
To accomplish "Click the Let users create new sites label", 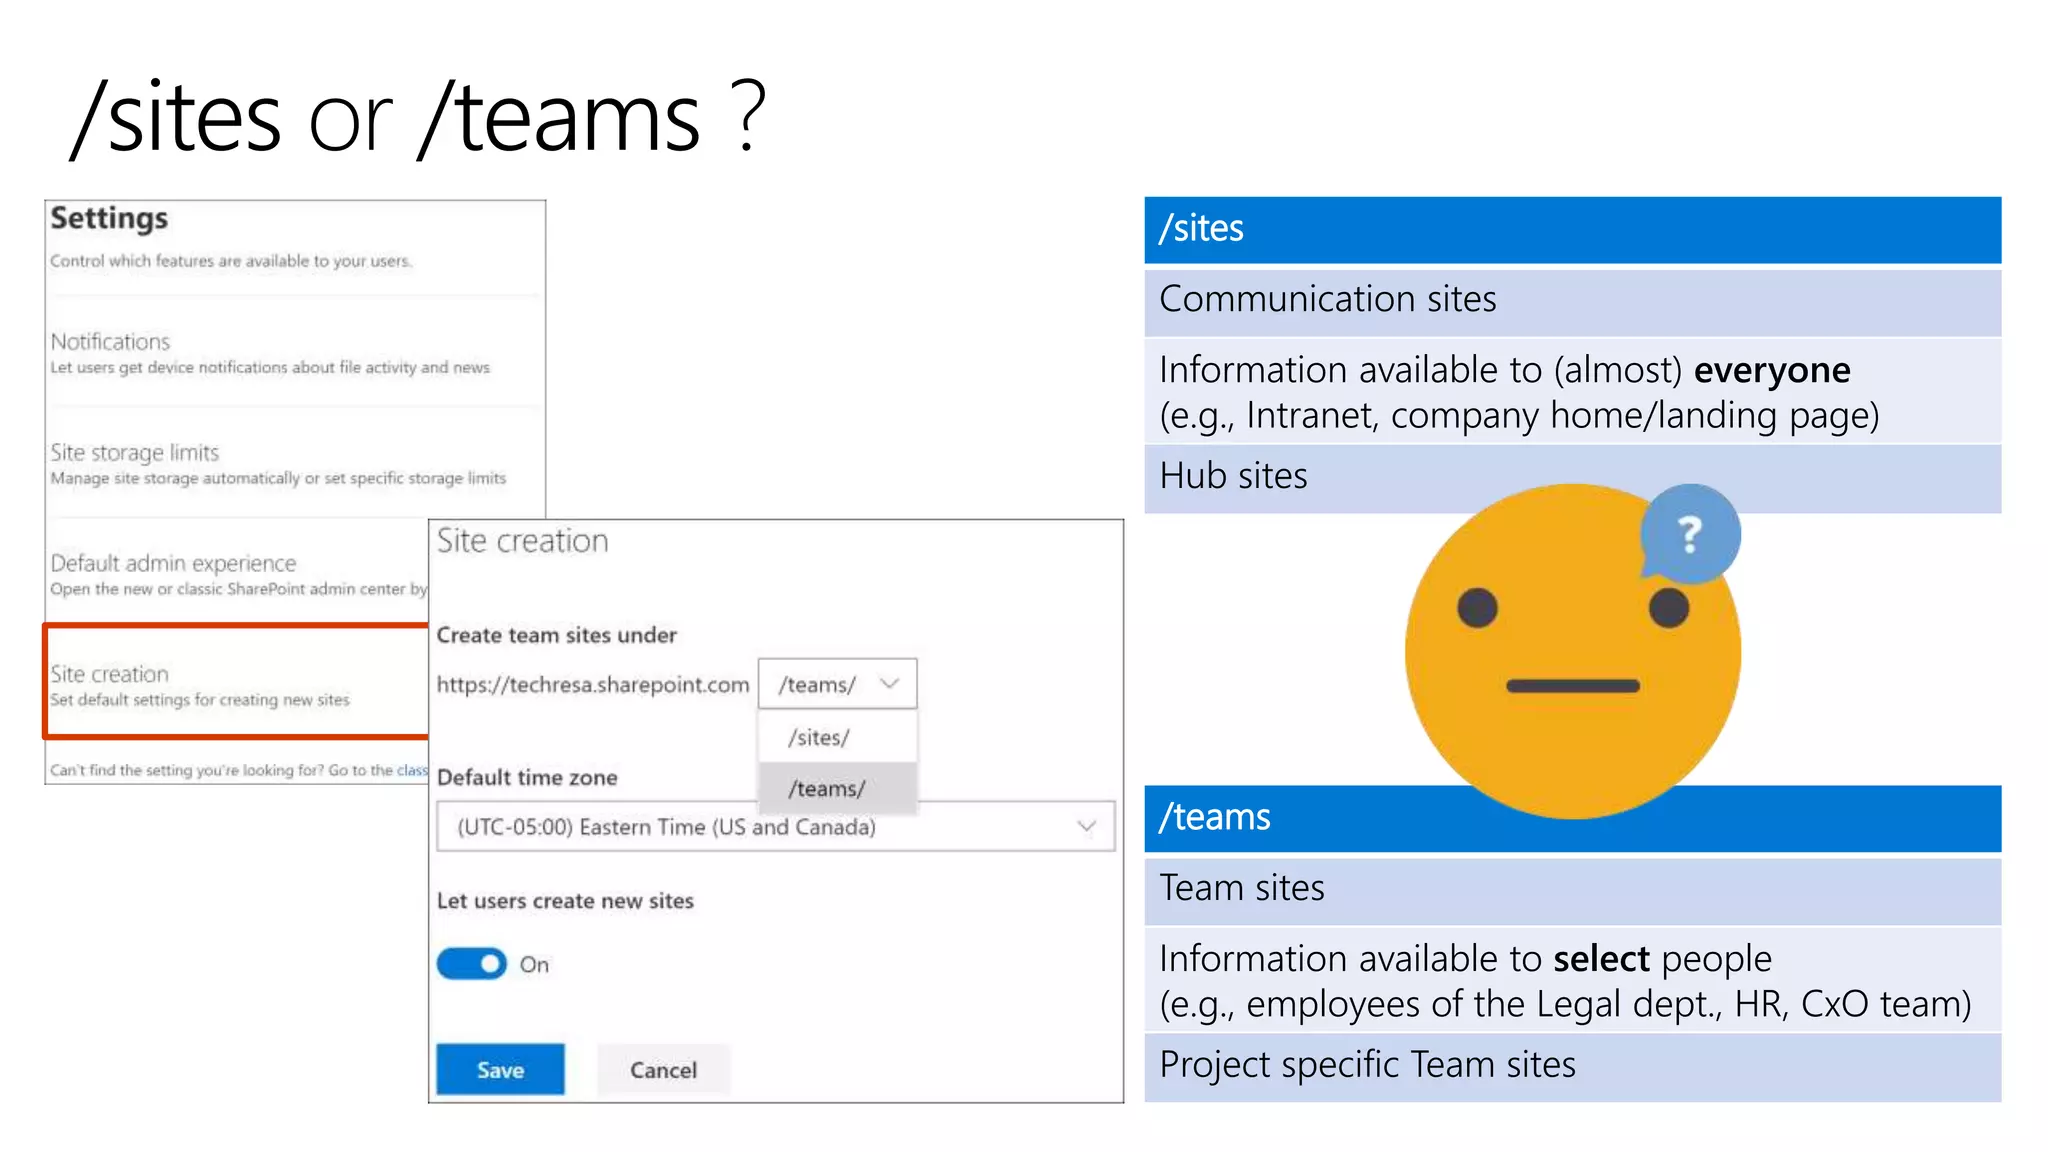I will tap(565, 901).
